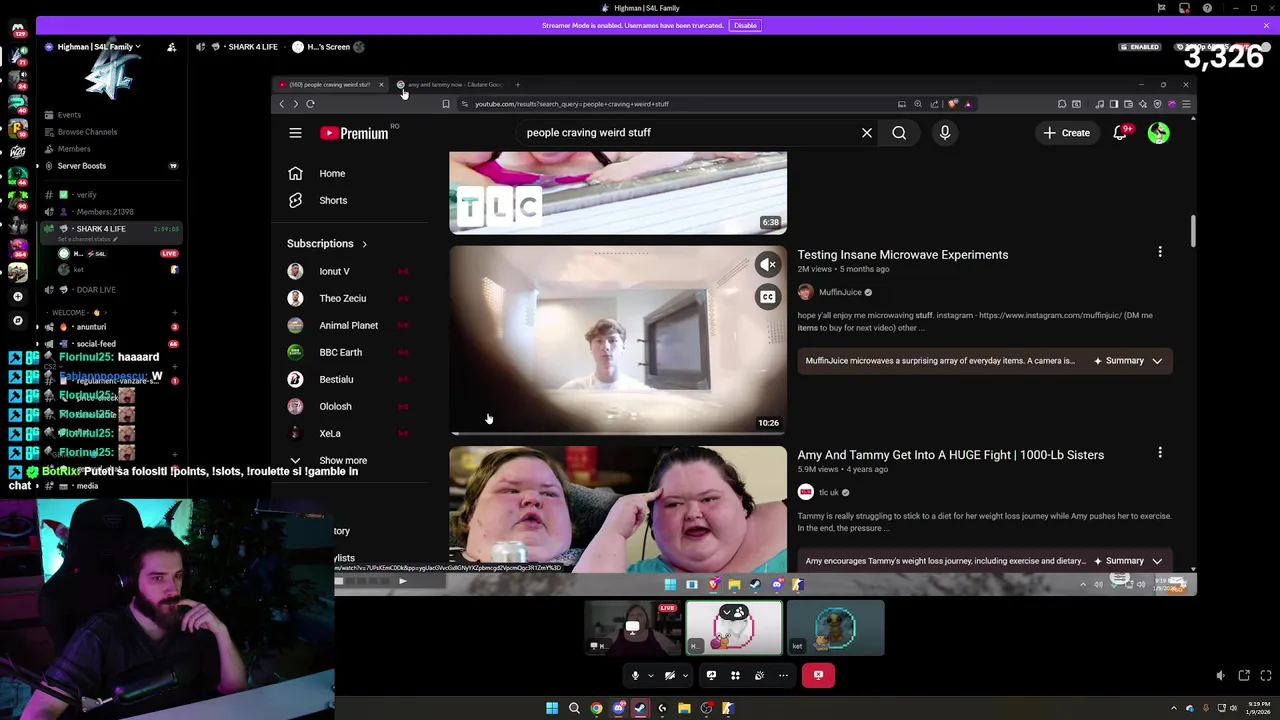Expand Summary for Amy And Tammy video
Screen dimensions: 1280x720
pos(1128,561)
